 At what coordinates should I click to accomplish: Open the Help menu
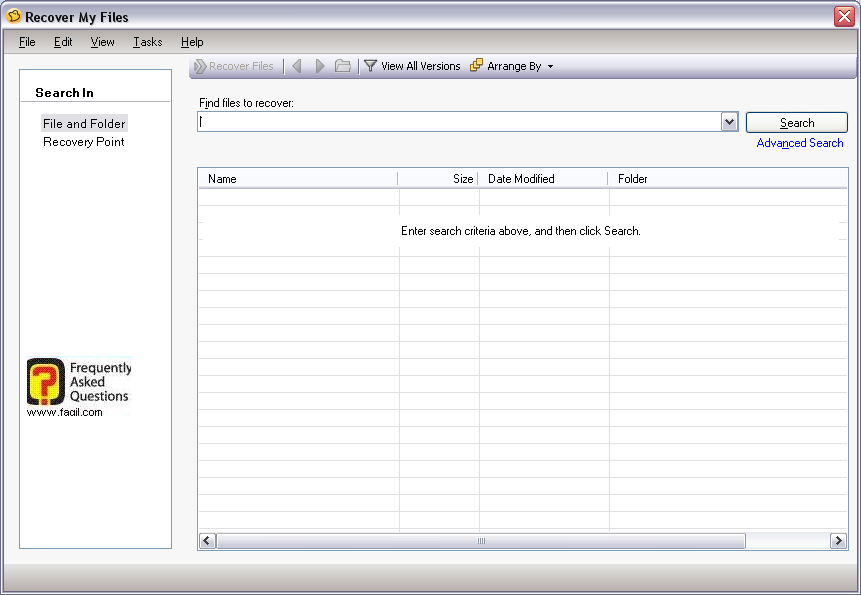192,42
